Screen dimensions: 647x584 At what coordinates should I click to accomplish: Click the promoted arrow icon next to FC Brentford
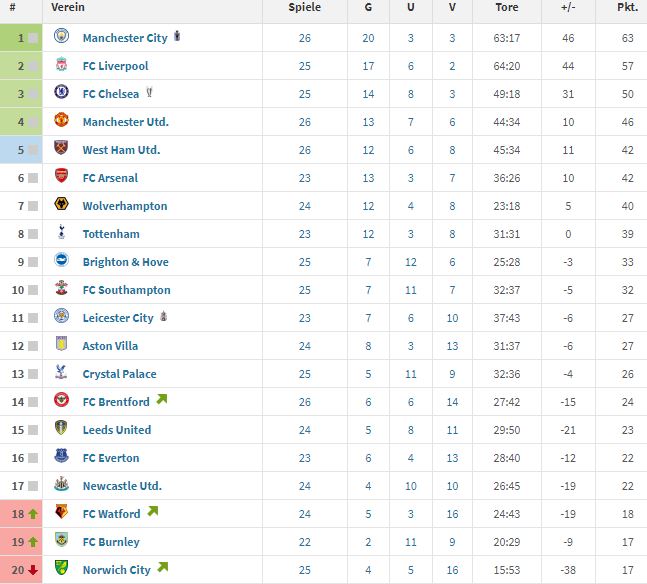pos(162,400)
